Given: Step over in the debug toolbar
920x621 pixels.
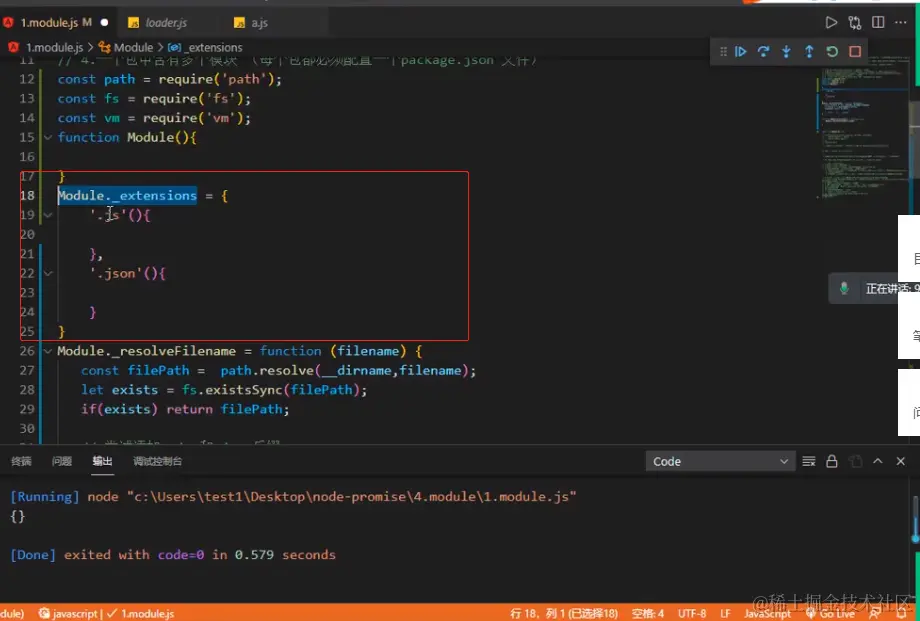Looking at the screenshot, I should (763, 52).
